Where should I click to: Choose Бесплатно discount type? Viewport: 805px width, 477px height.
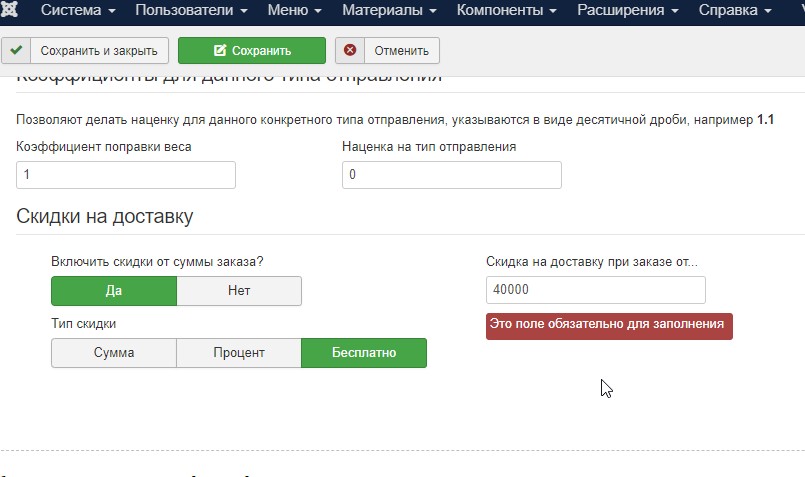(364, 353)
